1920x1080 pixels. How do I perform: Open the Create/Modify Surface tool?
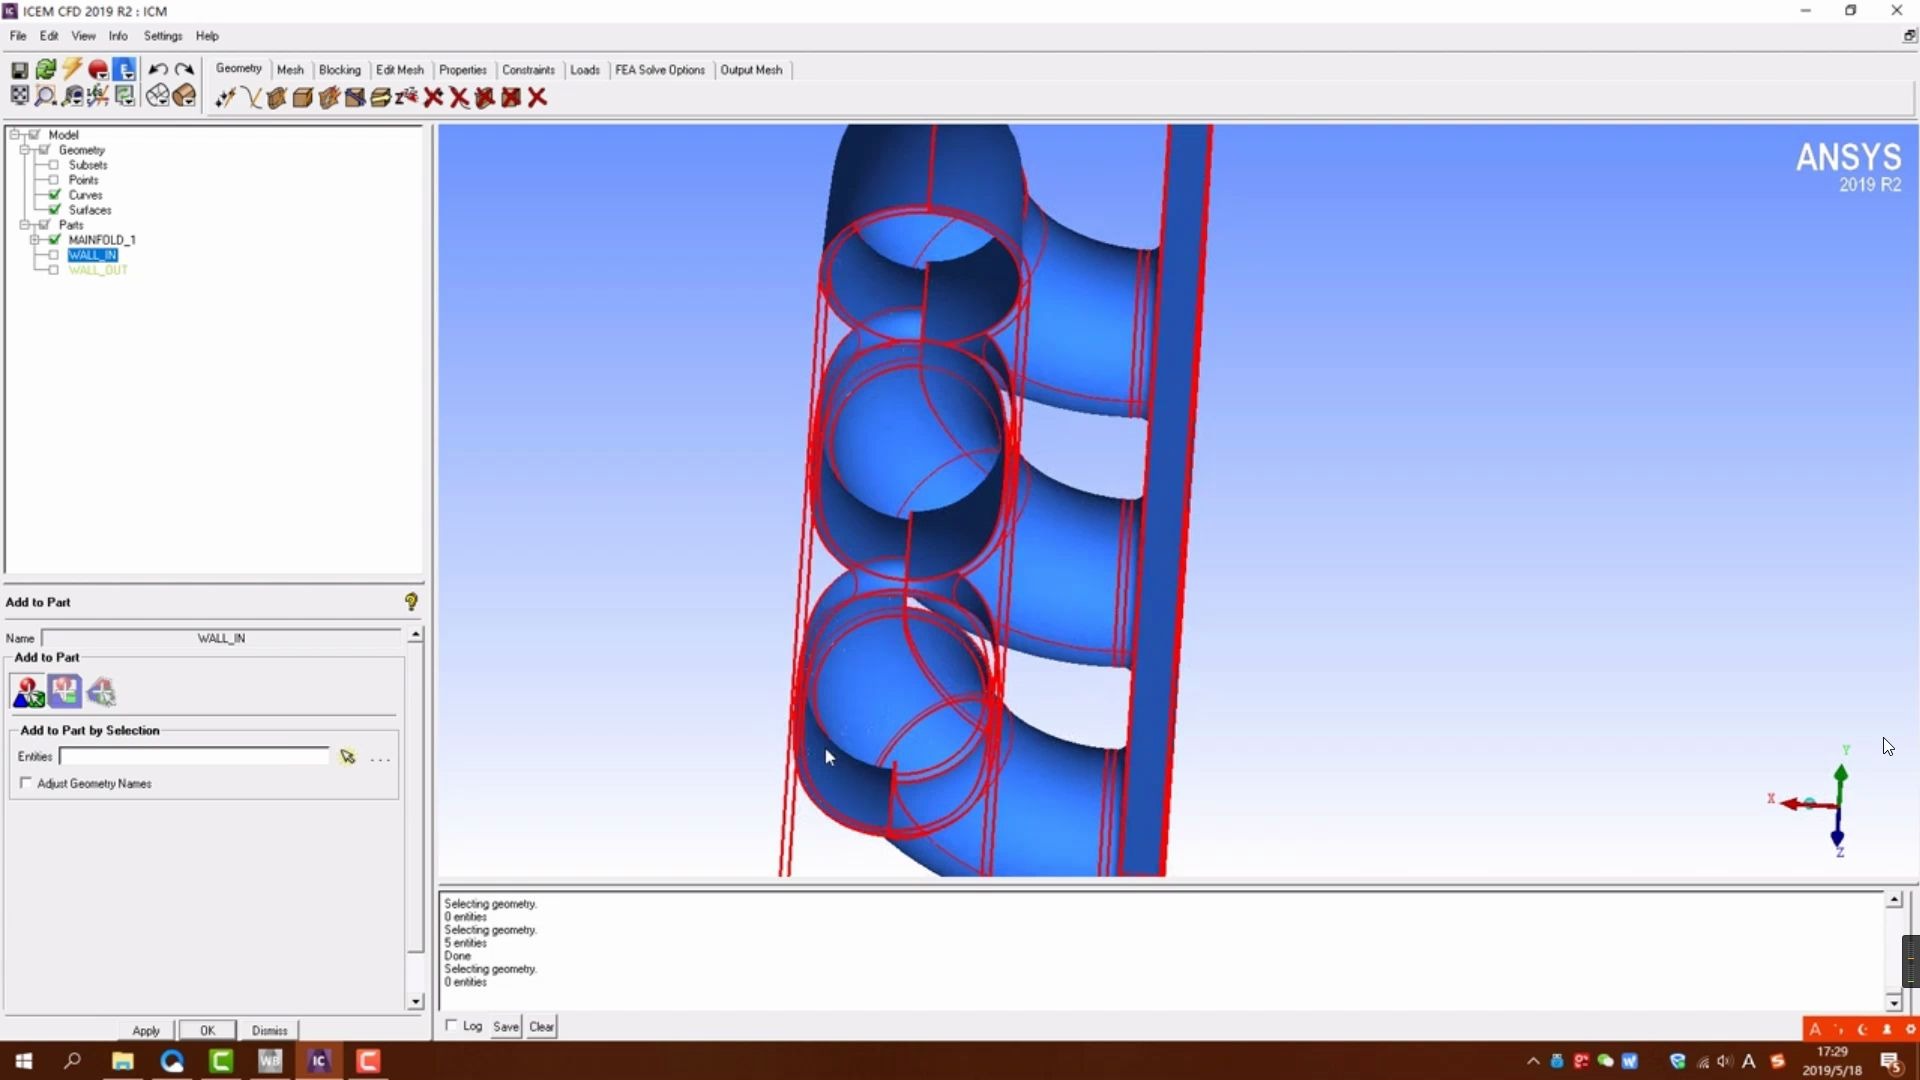(x=276, y=97)
